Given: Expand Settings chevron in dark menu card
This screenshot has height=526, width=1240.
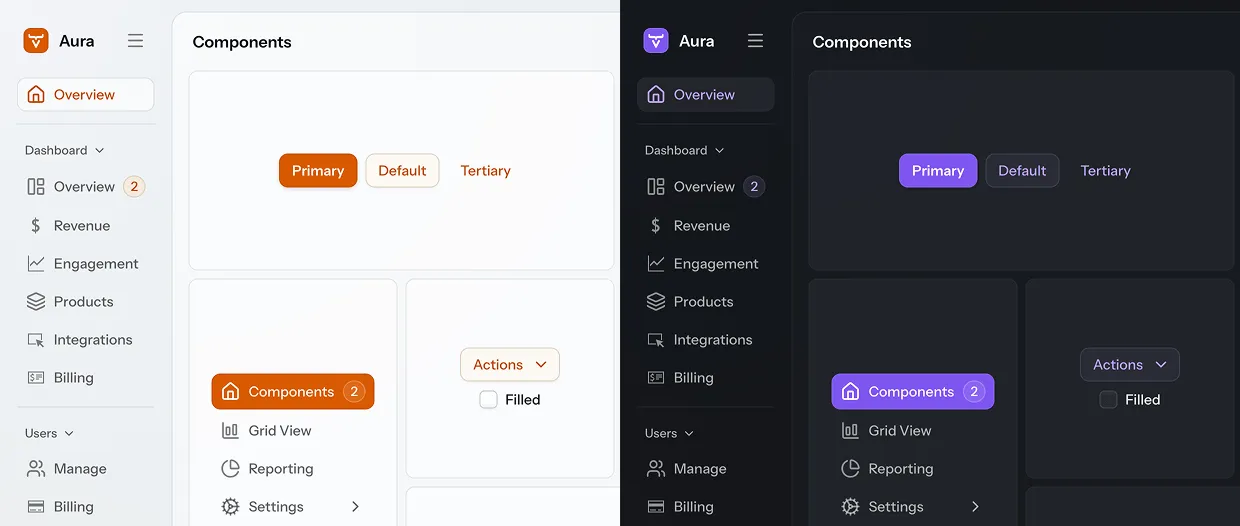Looking at the screenshot, I should coord(975,507).
